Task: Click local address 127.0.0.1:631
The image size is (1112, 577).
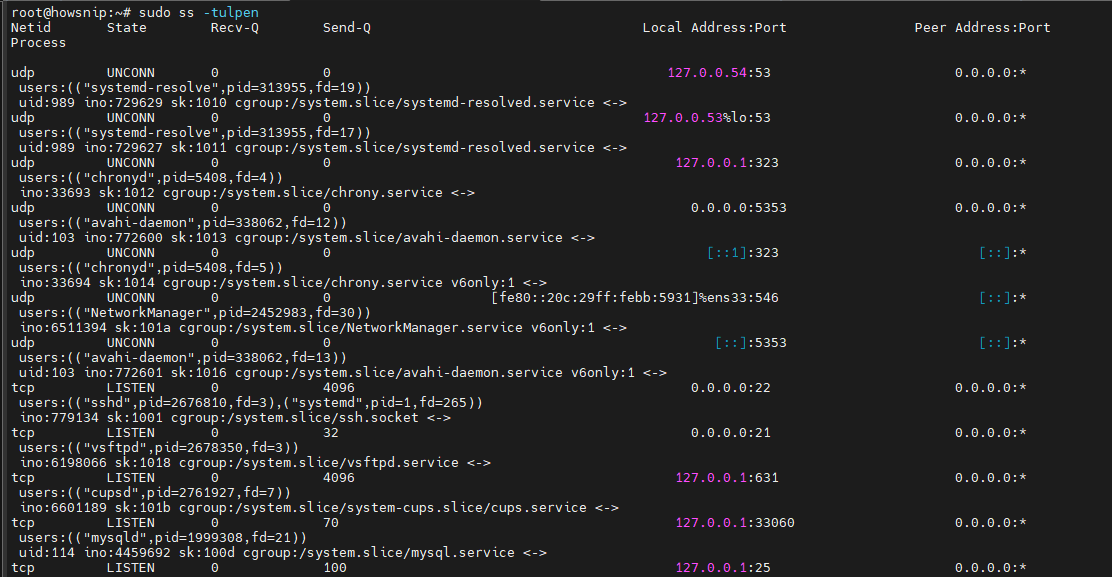Action: pos(727,478)
